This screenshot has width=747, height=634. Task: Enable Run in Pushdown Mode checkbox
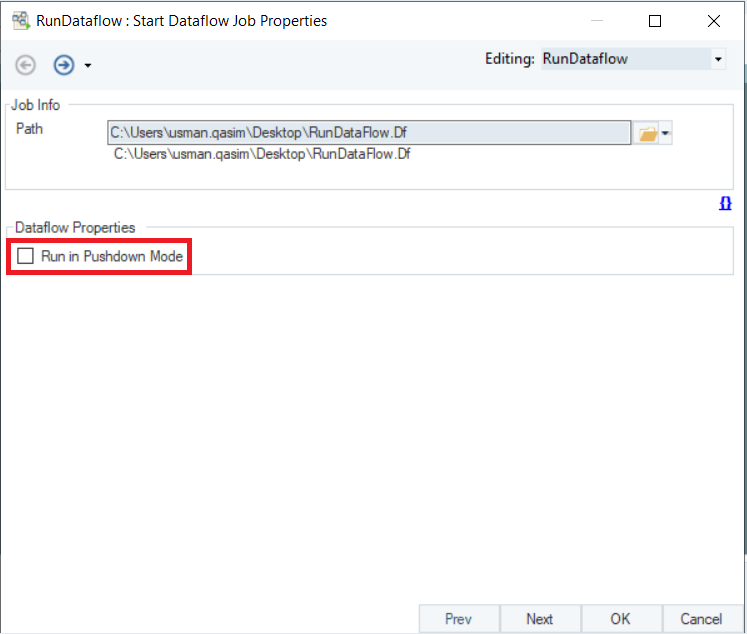tap(26, 257)
